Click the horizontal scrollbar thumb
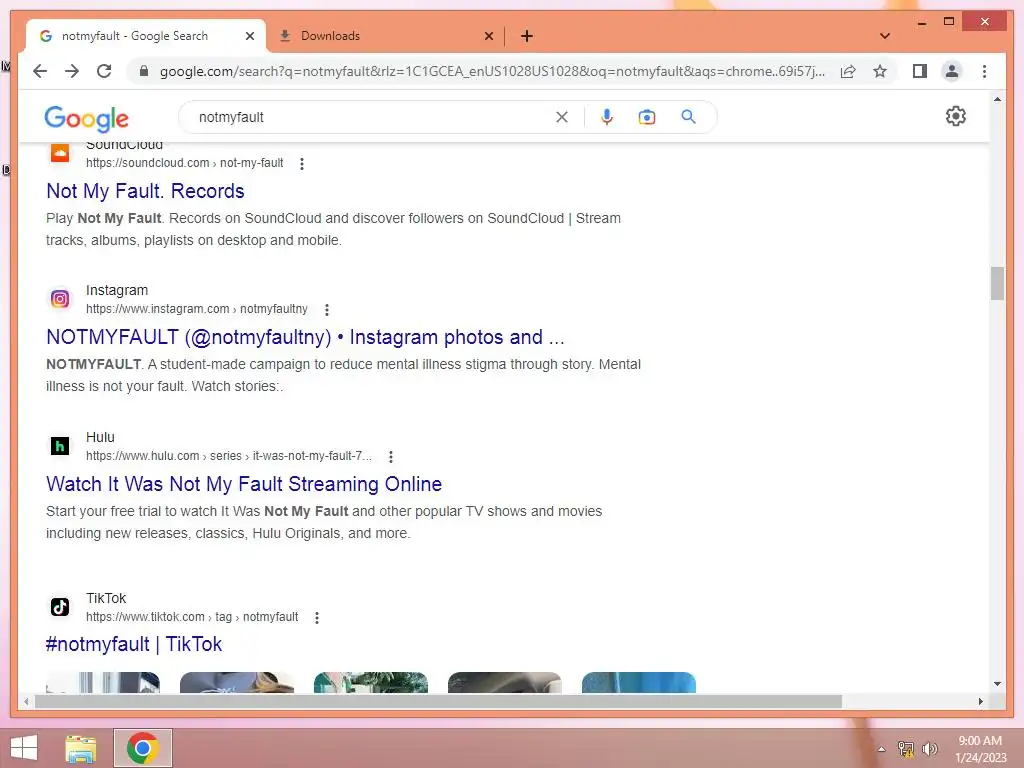The width and height of the screenshot is (1024, 768). pos(438,701)
